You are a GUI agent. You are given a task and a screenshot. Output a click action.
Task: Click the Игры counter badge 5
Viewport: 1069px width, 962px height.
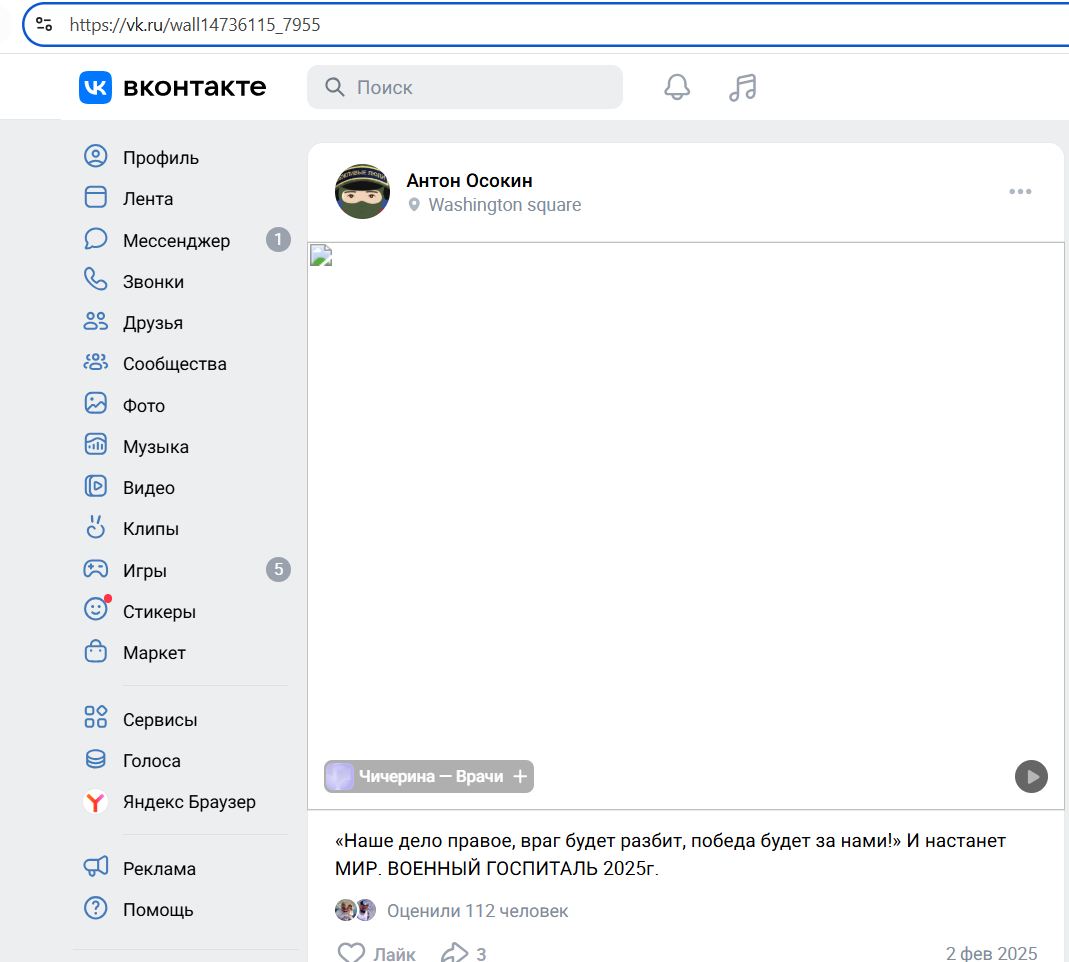pos(278,569)
